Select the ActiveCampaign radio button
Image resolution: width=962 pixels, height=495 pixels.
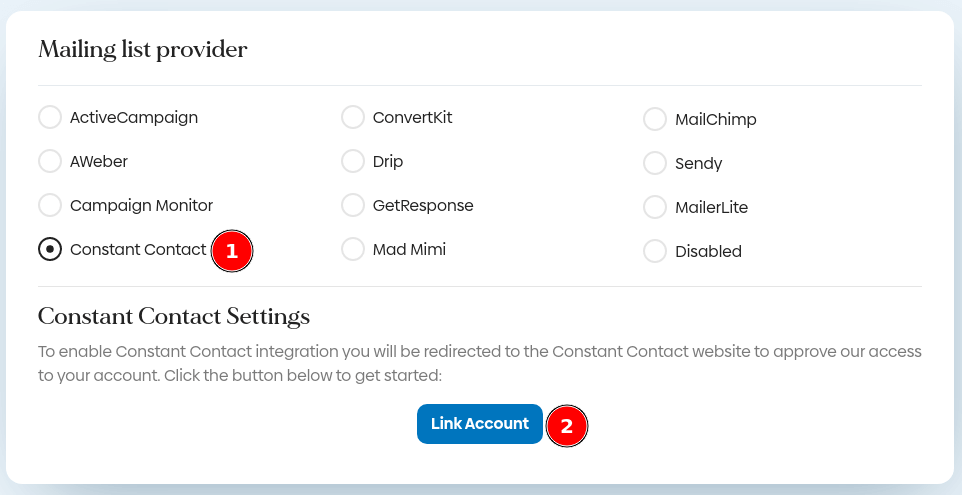(50, 118)
